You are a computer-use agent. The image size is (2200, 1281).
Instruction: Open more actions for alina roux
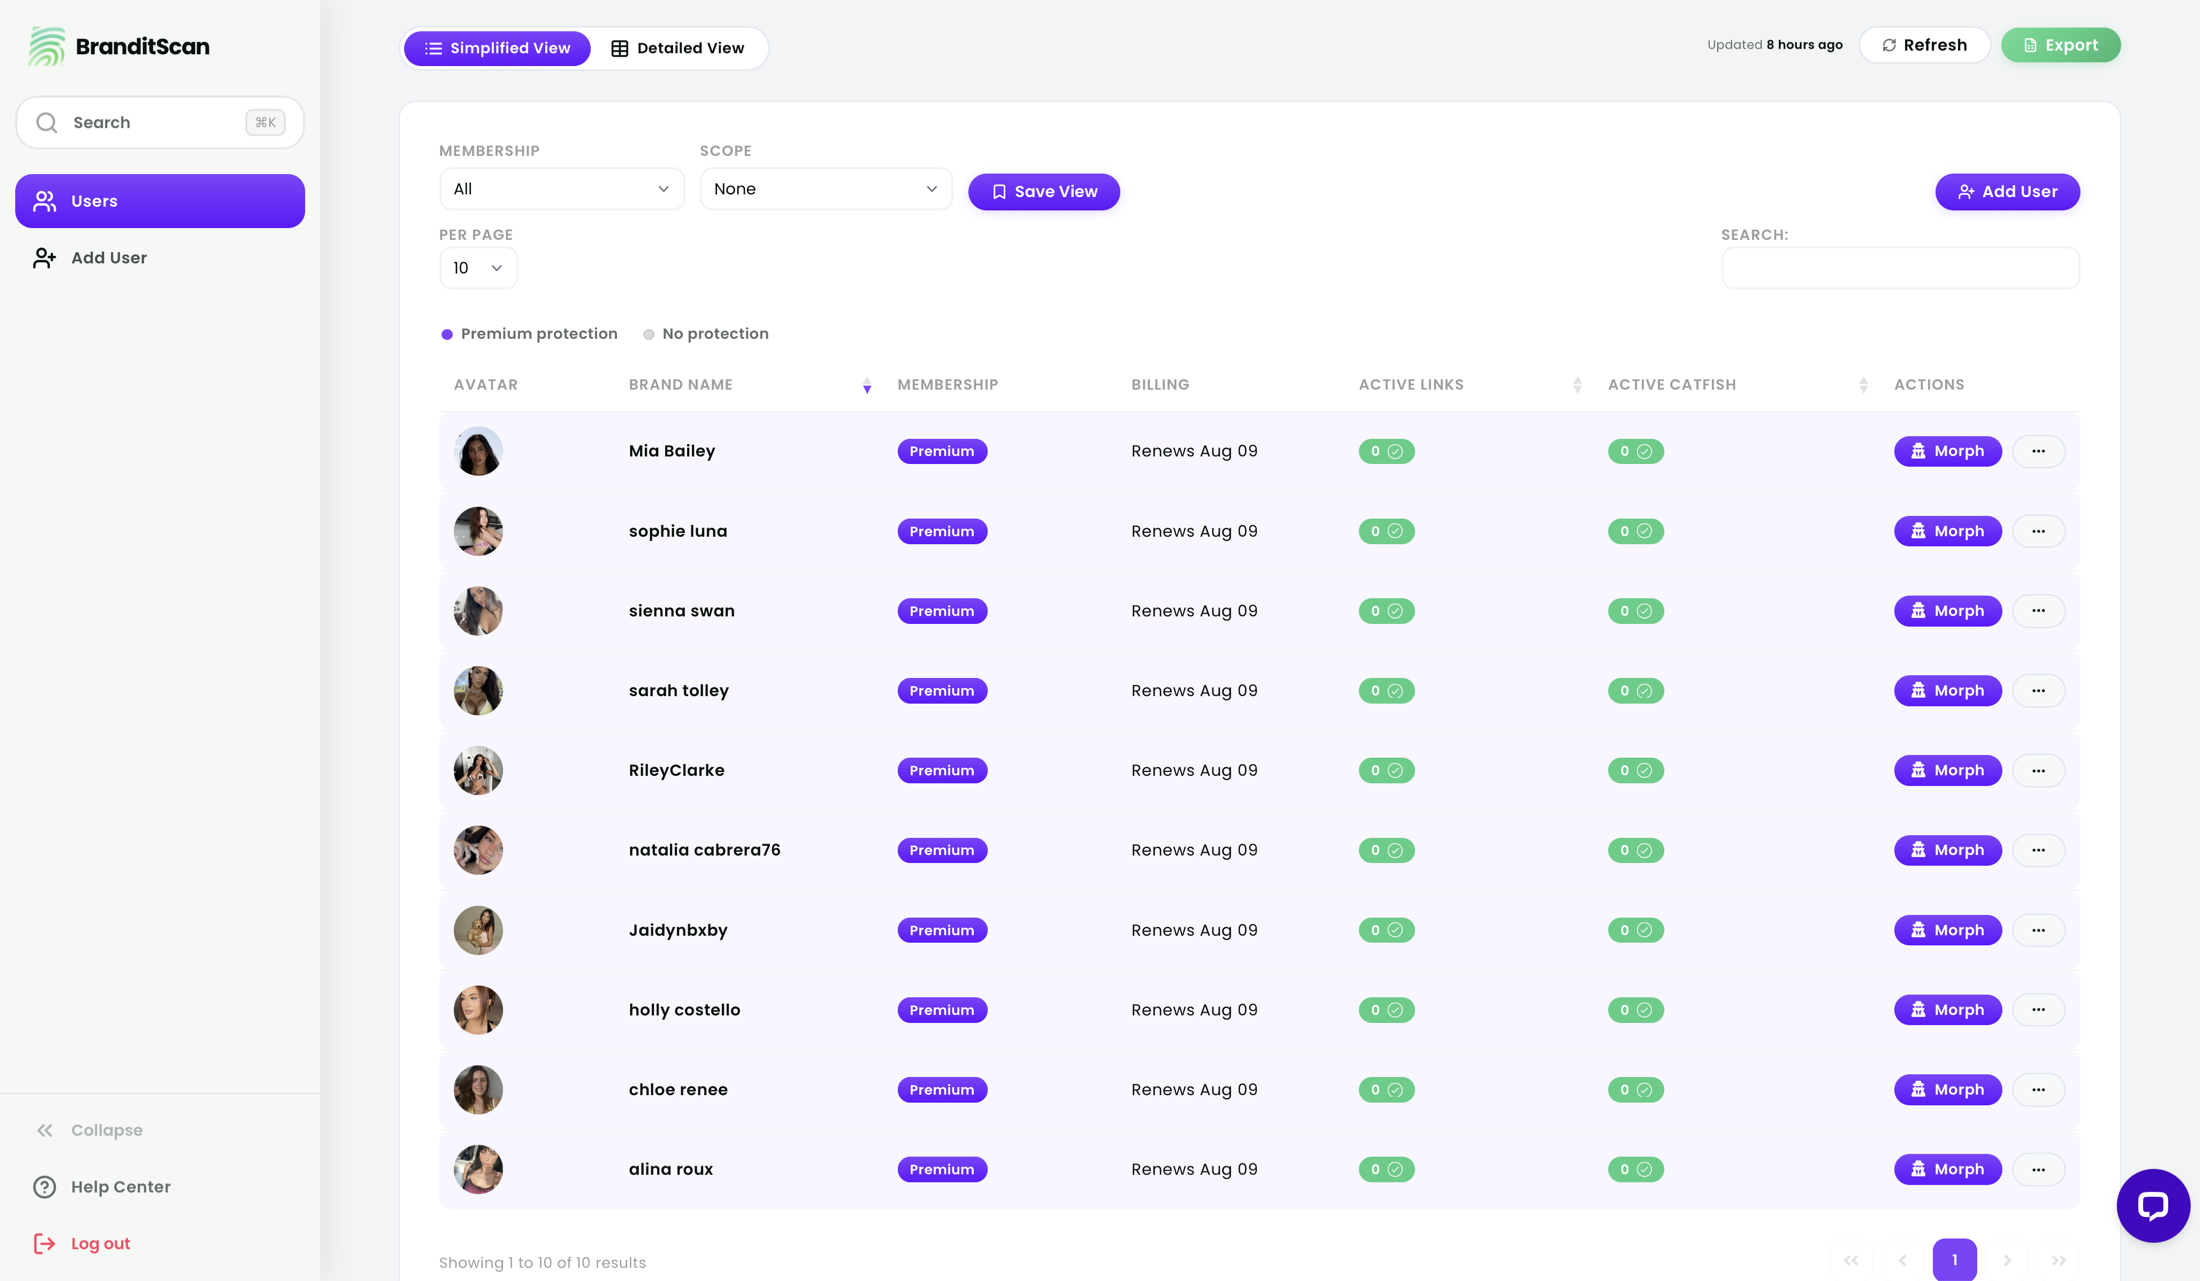click(2038, 1169)
